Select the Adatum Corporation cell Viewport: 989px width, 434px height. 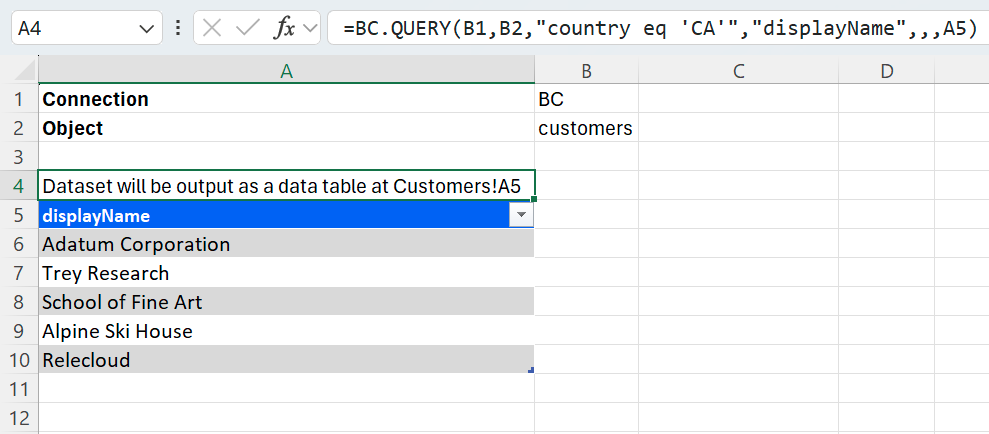pyautogui.click(x=136, y=245)
